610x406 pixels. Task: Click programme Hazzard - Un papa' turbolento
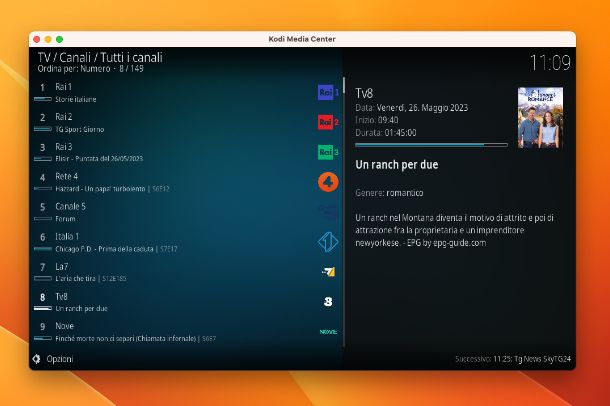click(x=100, y=189)
